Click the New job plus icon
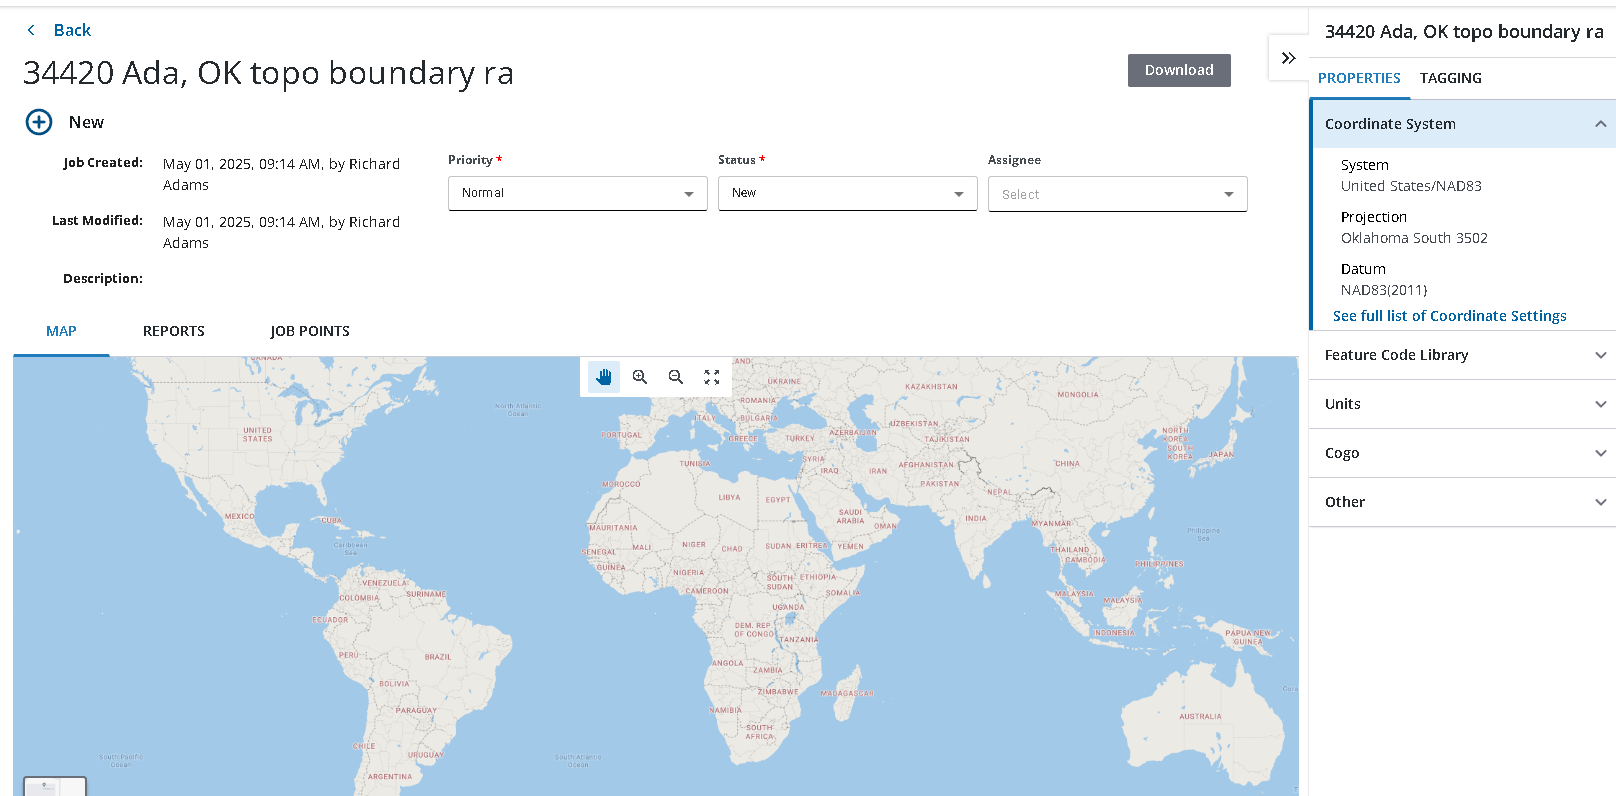The width and height of the screenshot is (1616, 796). tap(39, 122)
